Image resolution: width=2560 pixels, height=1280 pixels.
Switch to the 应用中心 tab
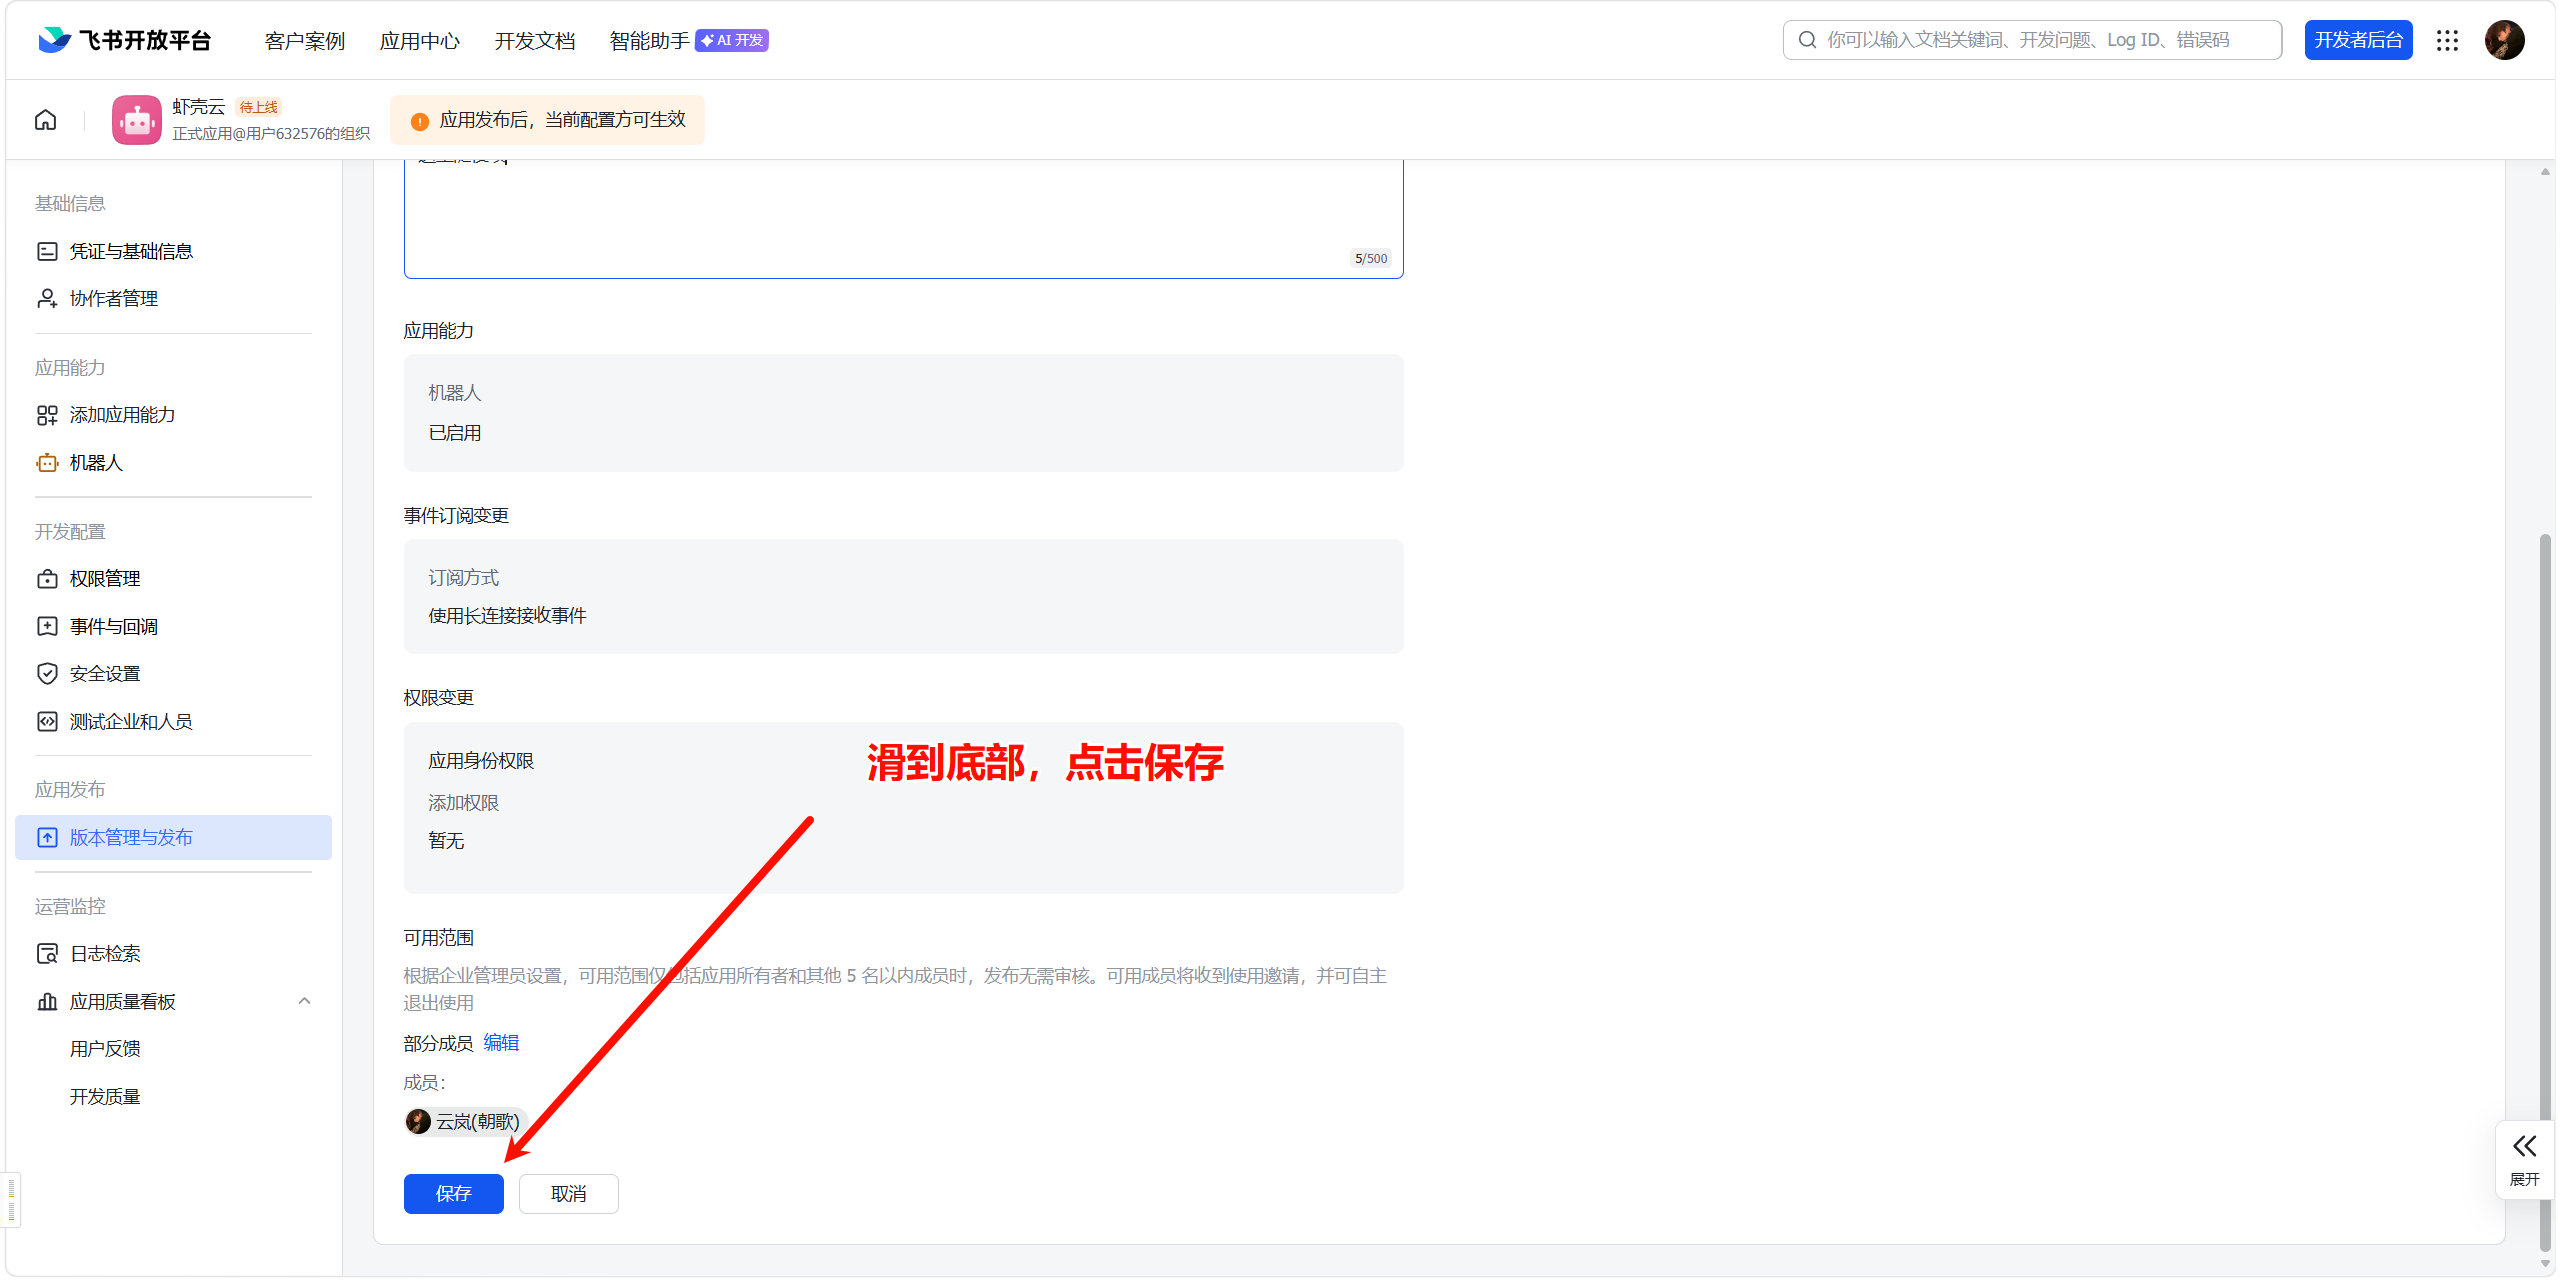point(419,41)
